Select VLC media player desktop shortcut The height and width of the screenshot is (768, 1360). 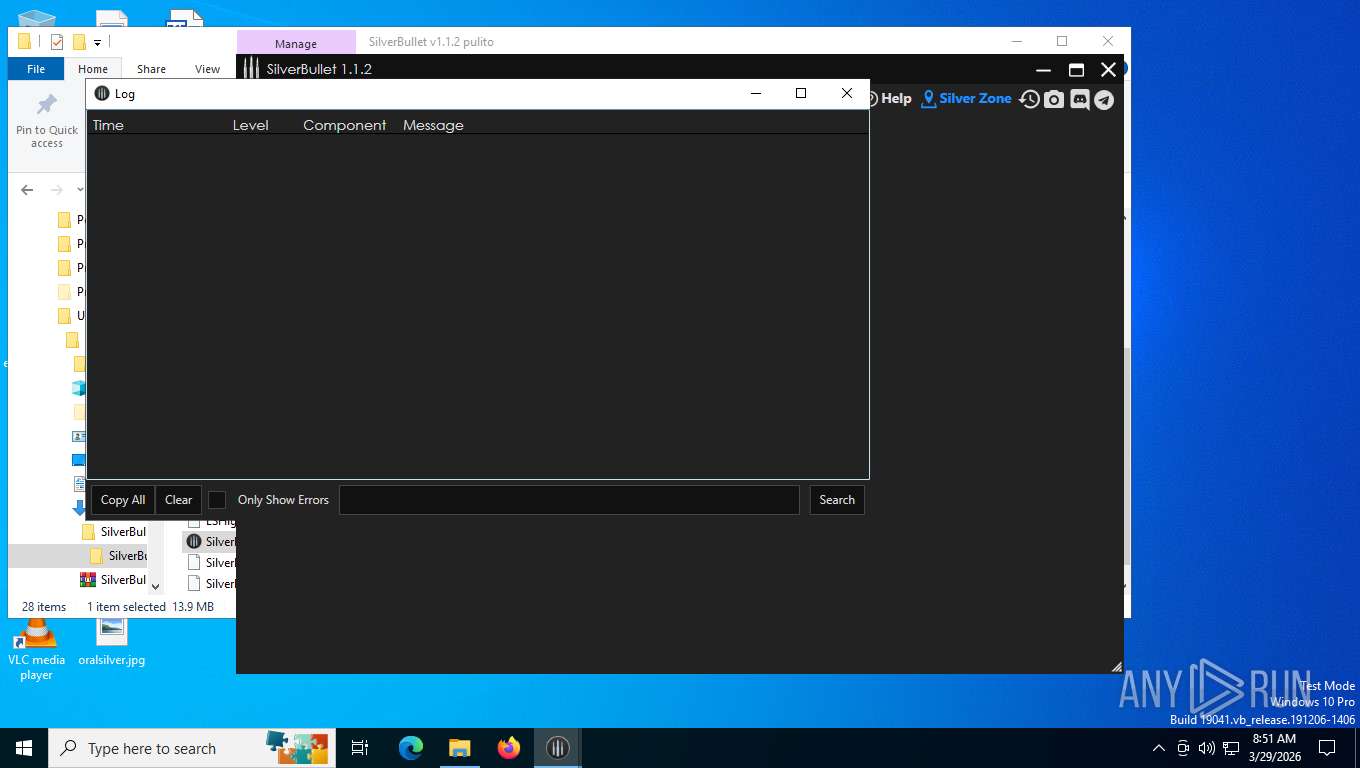tap(37, 650)
